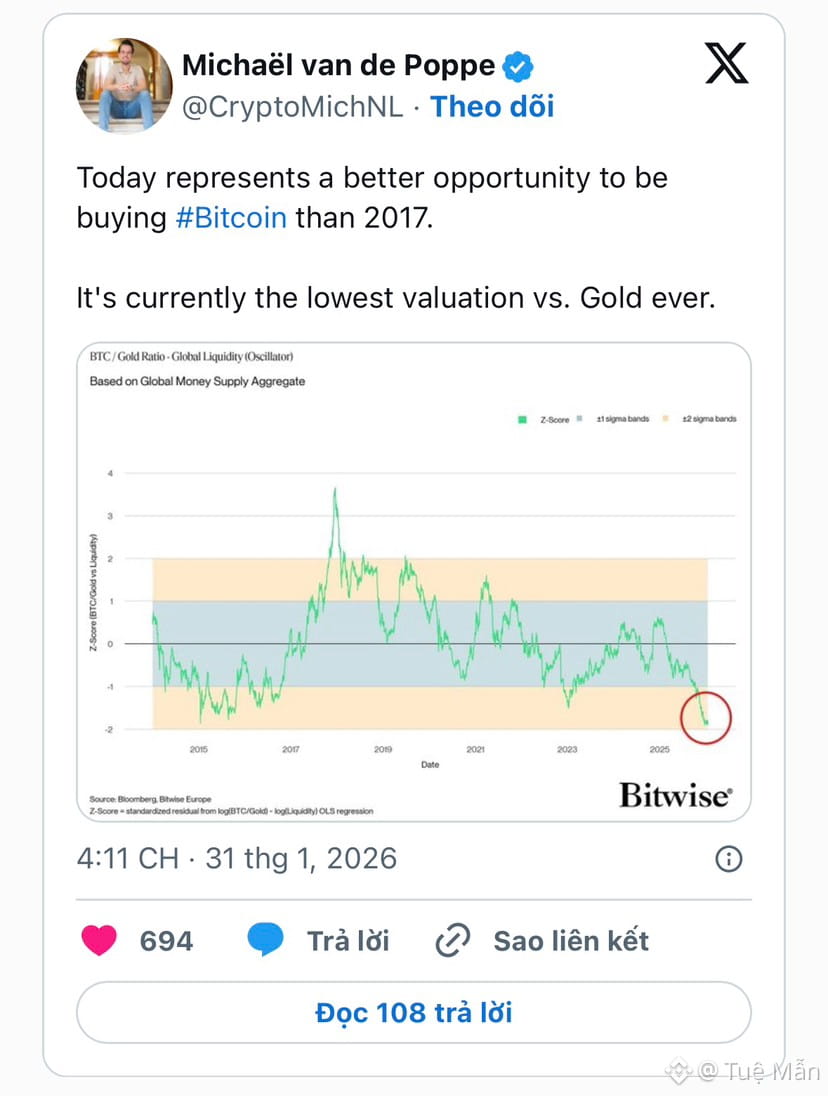Click the Bitwise logo on chart
This screenshot has width=828, height=1096.
click(675, 795)
